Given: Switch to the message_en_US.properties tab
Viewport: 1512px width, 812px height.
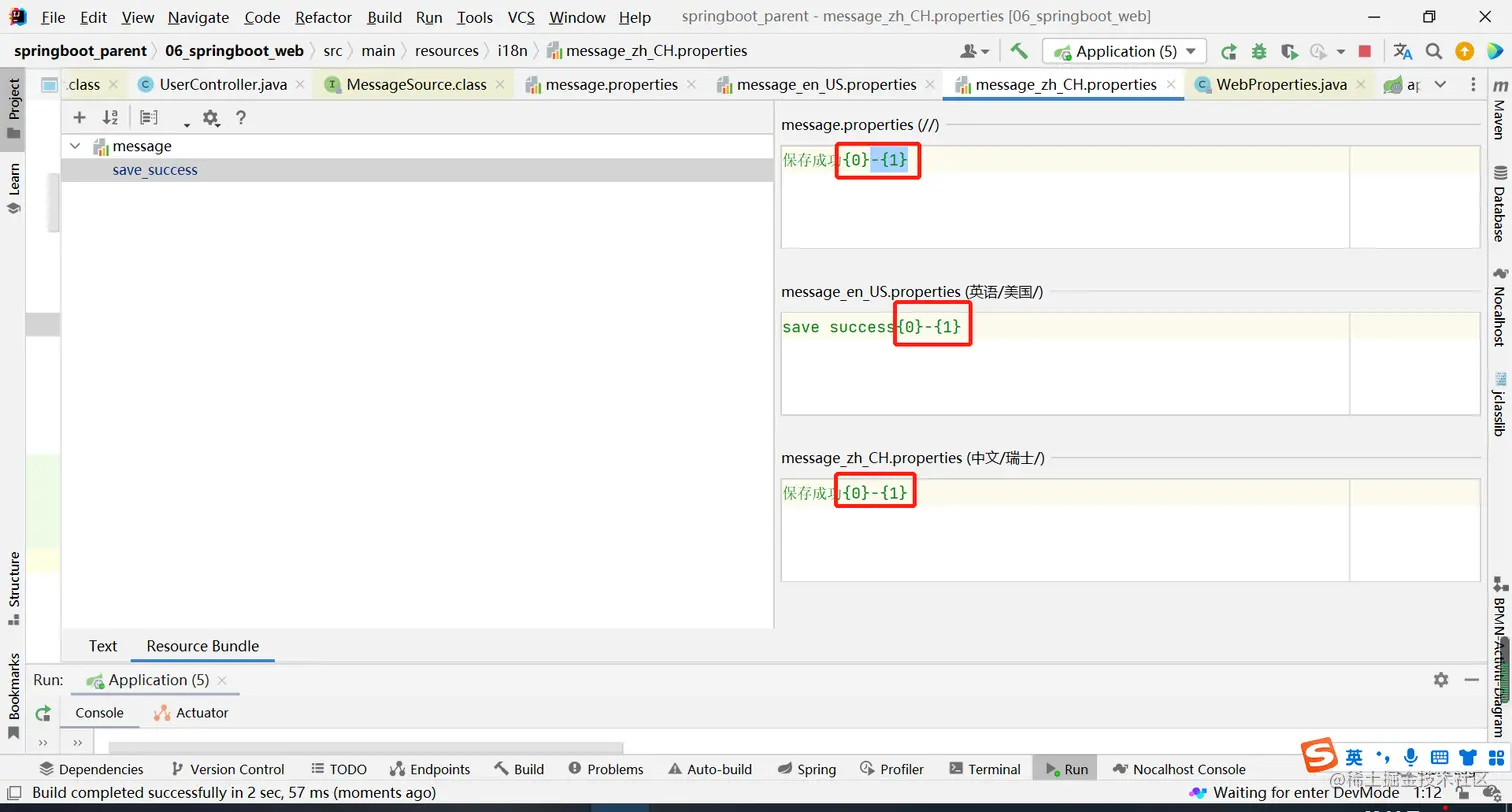Looking at the screenshot, I should click(826, 85).
